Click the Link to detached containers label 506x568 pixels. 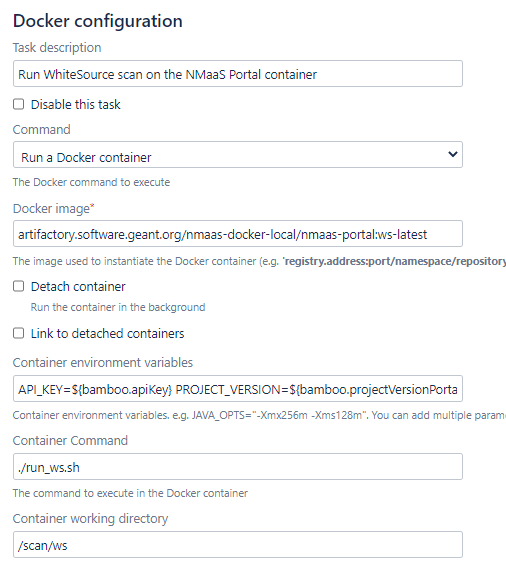(108, 334)
